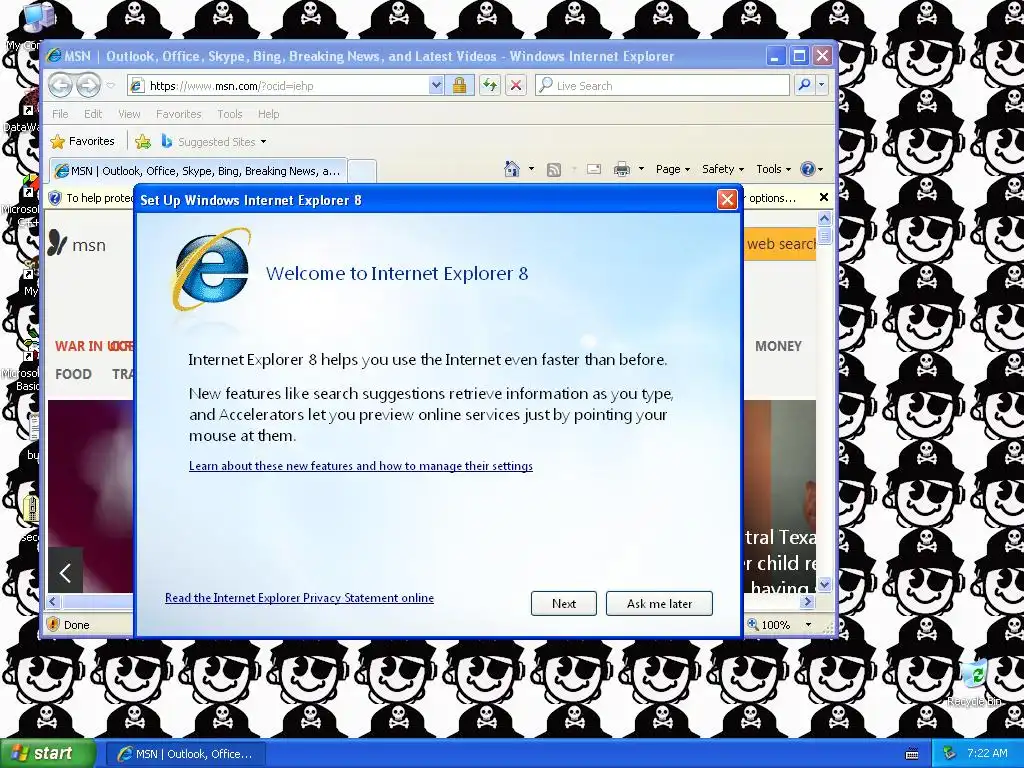Open Learn about these new features link
Screen dimensions: 1024x768
tap(360, 466)
